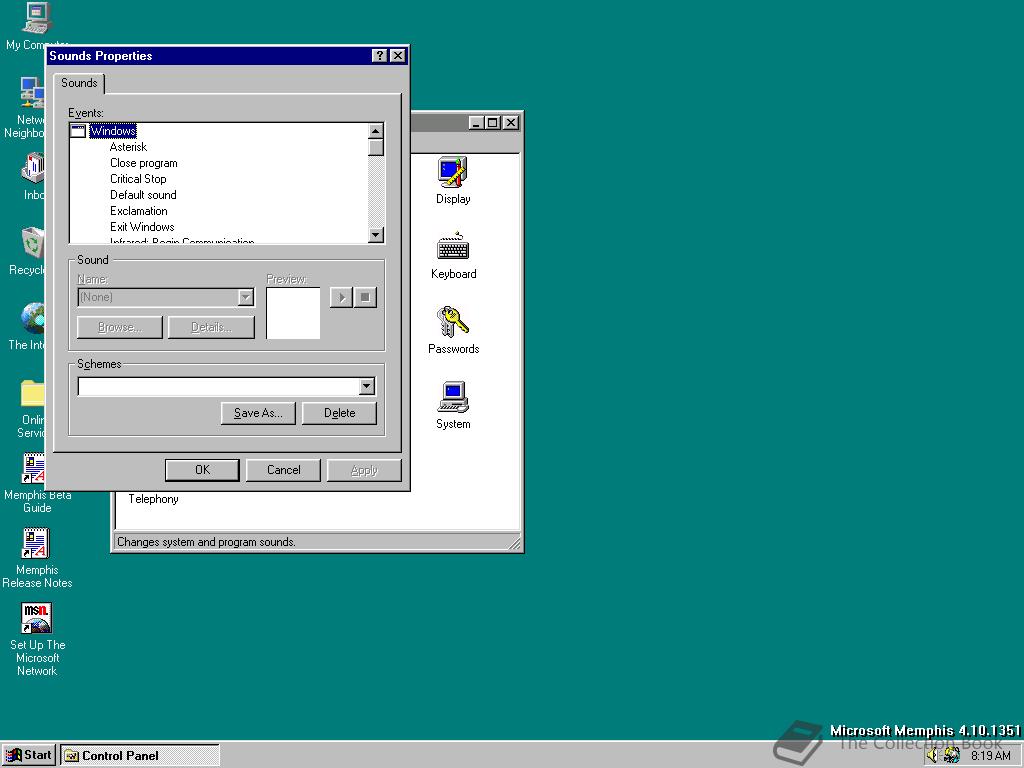Click Save As... to save the scheme
The width and height of the screenshot is (1024, 768).
tap(258, 413)
